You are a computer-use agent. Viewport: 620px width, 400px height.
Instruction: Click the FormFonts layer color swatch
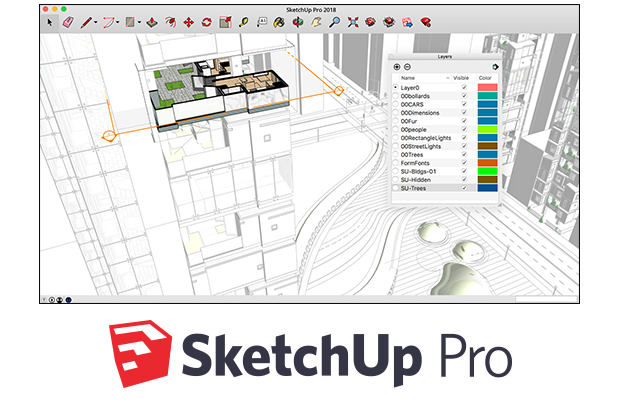tap(486, 163)
